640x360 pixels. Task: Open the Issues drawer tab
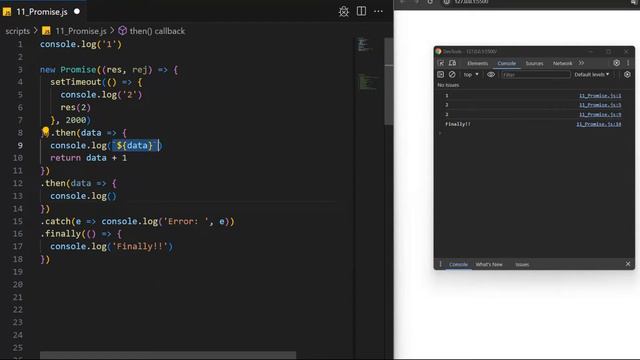point(522,264)
